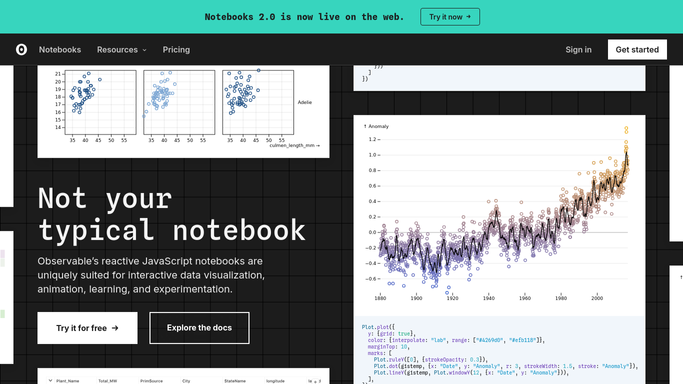
Task: Open the Pricing page
Action: pyautogui.click(x=176, y=50)
